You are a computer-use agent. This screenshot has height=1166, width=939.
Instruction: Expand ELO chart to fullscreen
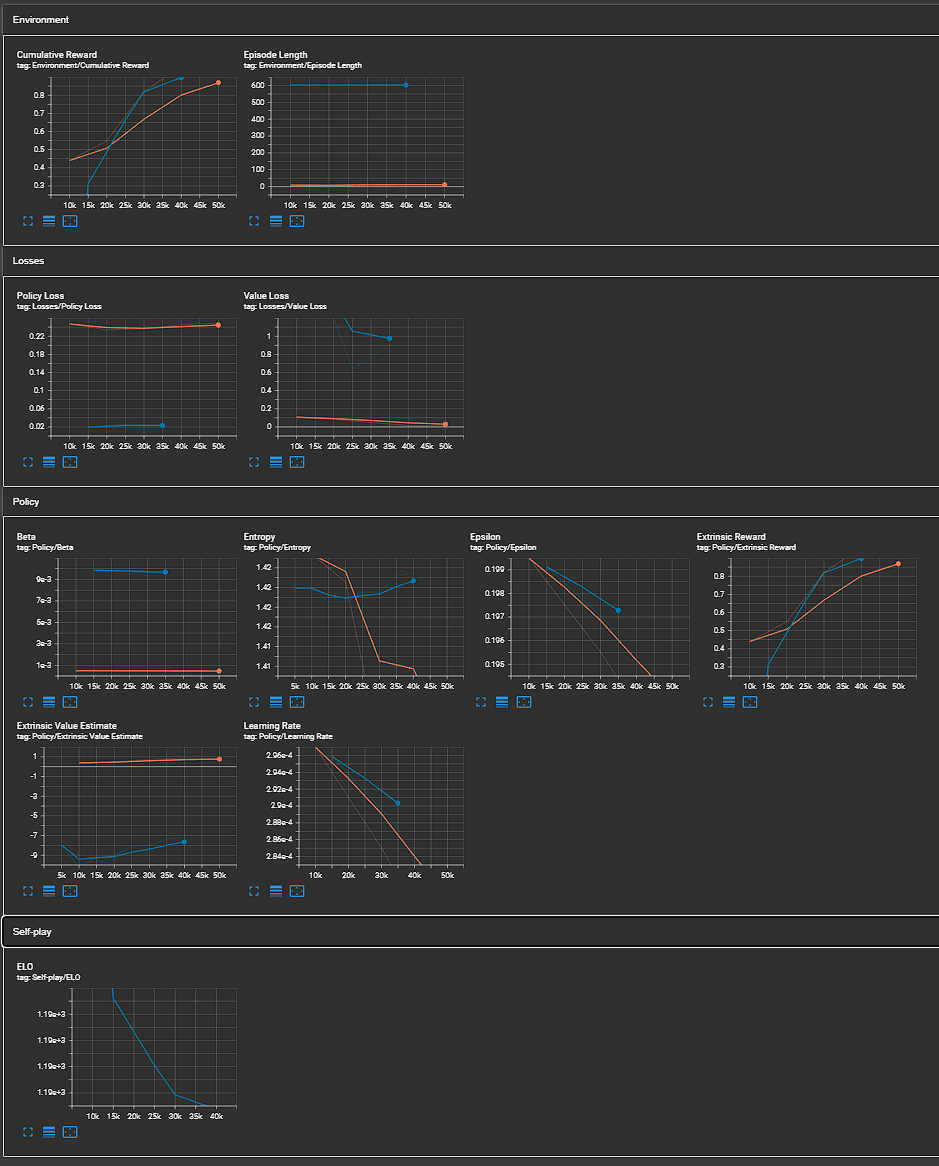(27, 1132)
